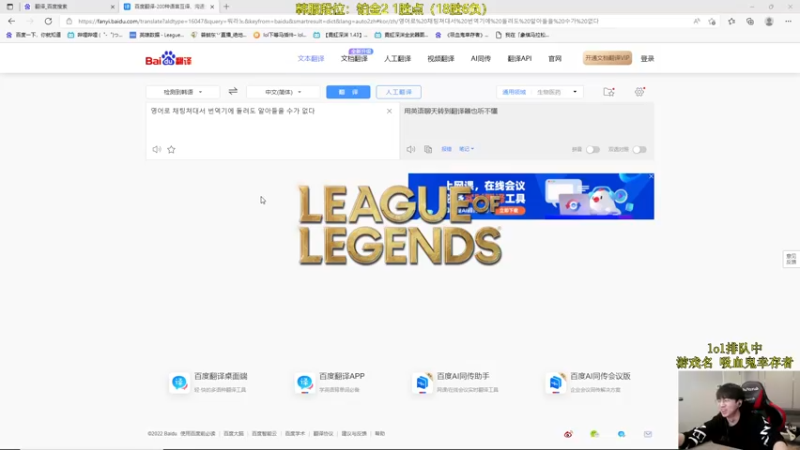Open translation settings gear icon
This screenshot has width=800, height=450.
639,92
